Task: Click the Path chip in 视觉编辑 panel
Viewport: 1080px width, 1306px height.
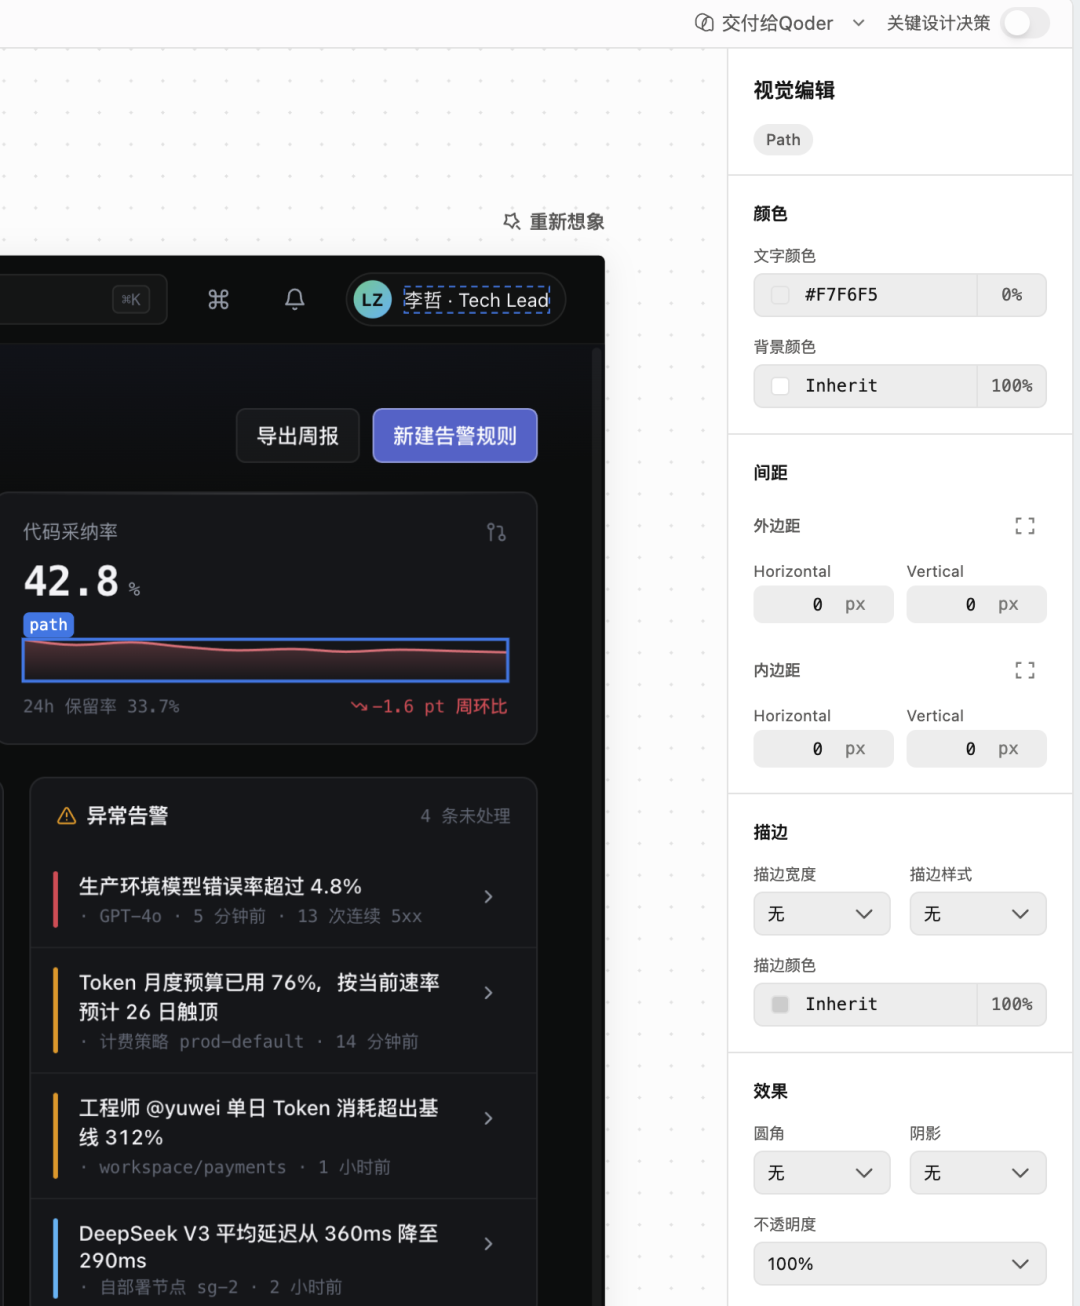Action: tap(783, 140)
